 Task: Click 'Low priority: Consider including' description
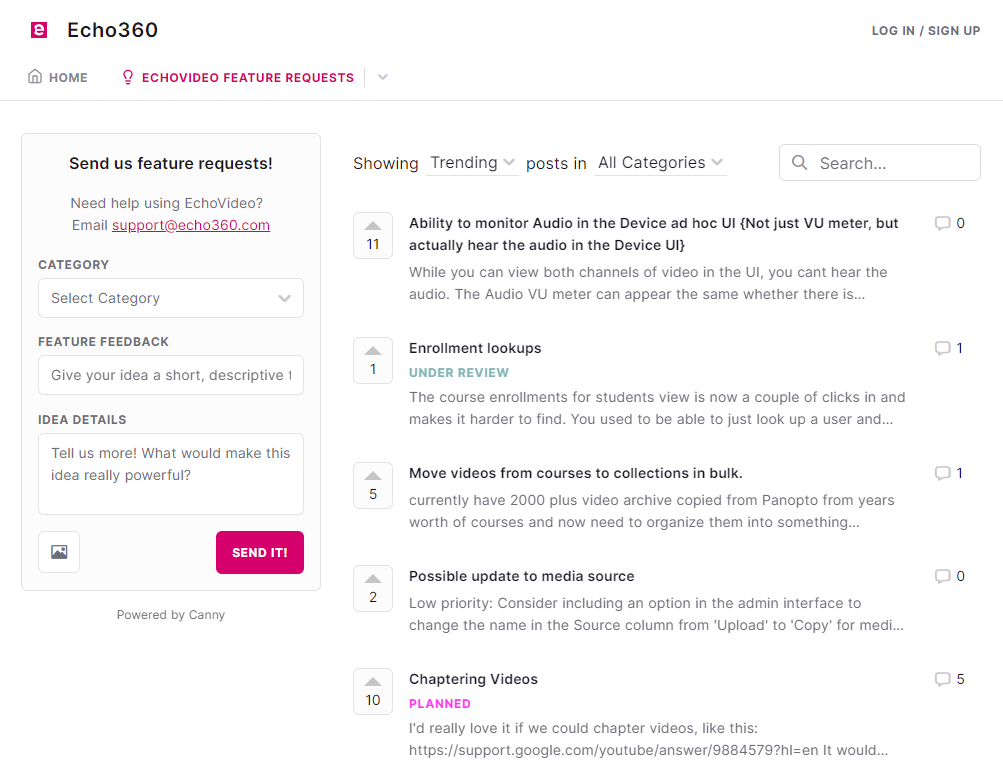click(656, 614)
